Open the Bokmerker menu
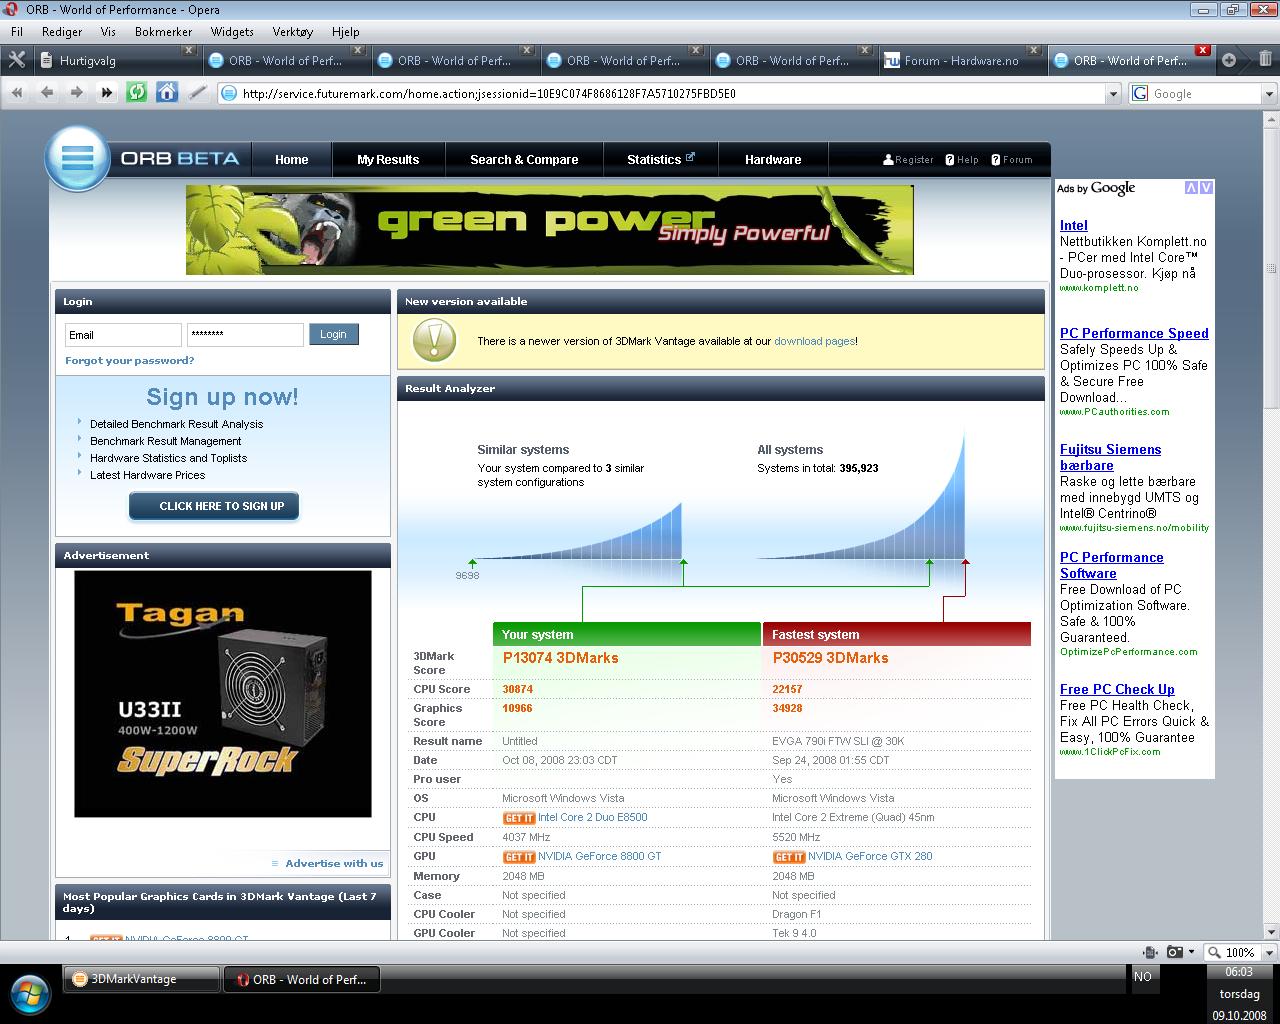This screenshot has height=1024, width=1280. 163,32
